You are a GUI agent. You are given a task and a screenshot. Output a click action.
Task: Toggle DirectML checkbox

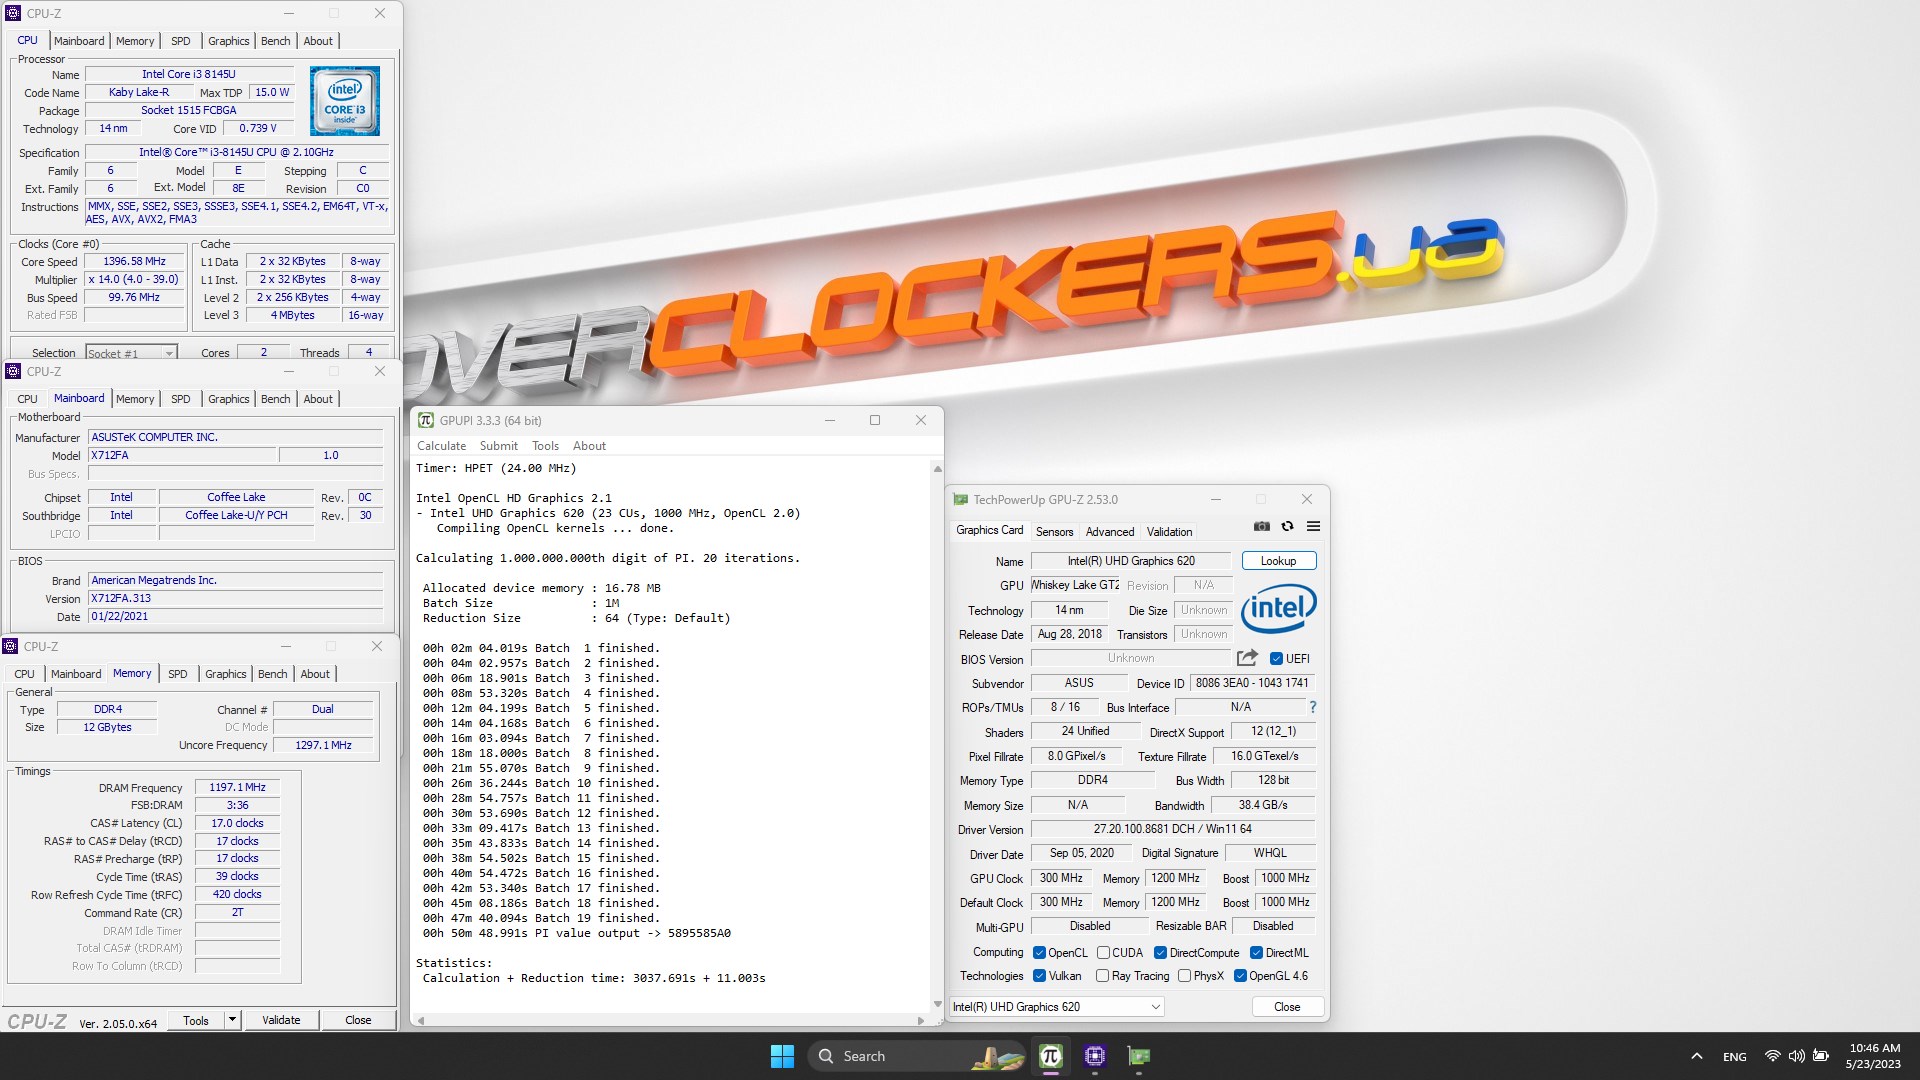point(1256,953)
